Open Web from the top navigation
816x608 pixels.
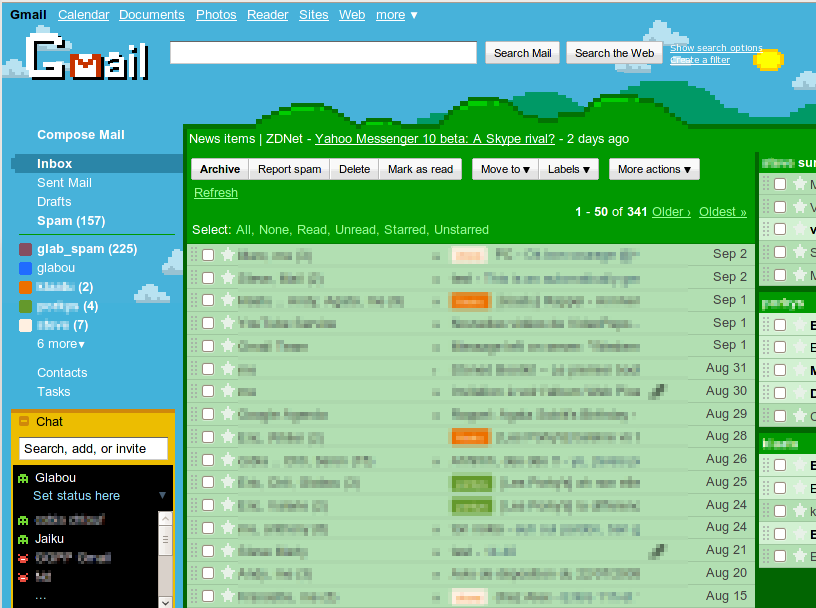point(352,15)
